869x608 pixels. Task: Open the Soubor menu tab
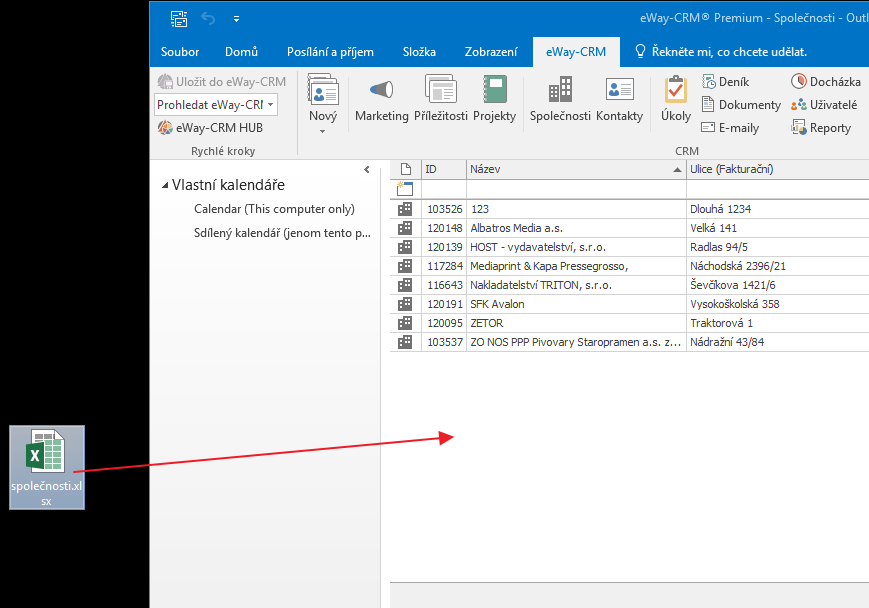point(180,52)
